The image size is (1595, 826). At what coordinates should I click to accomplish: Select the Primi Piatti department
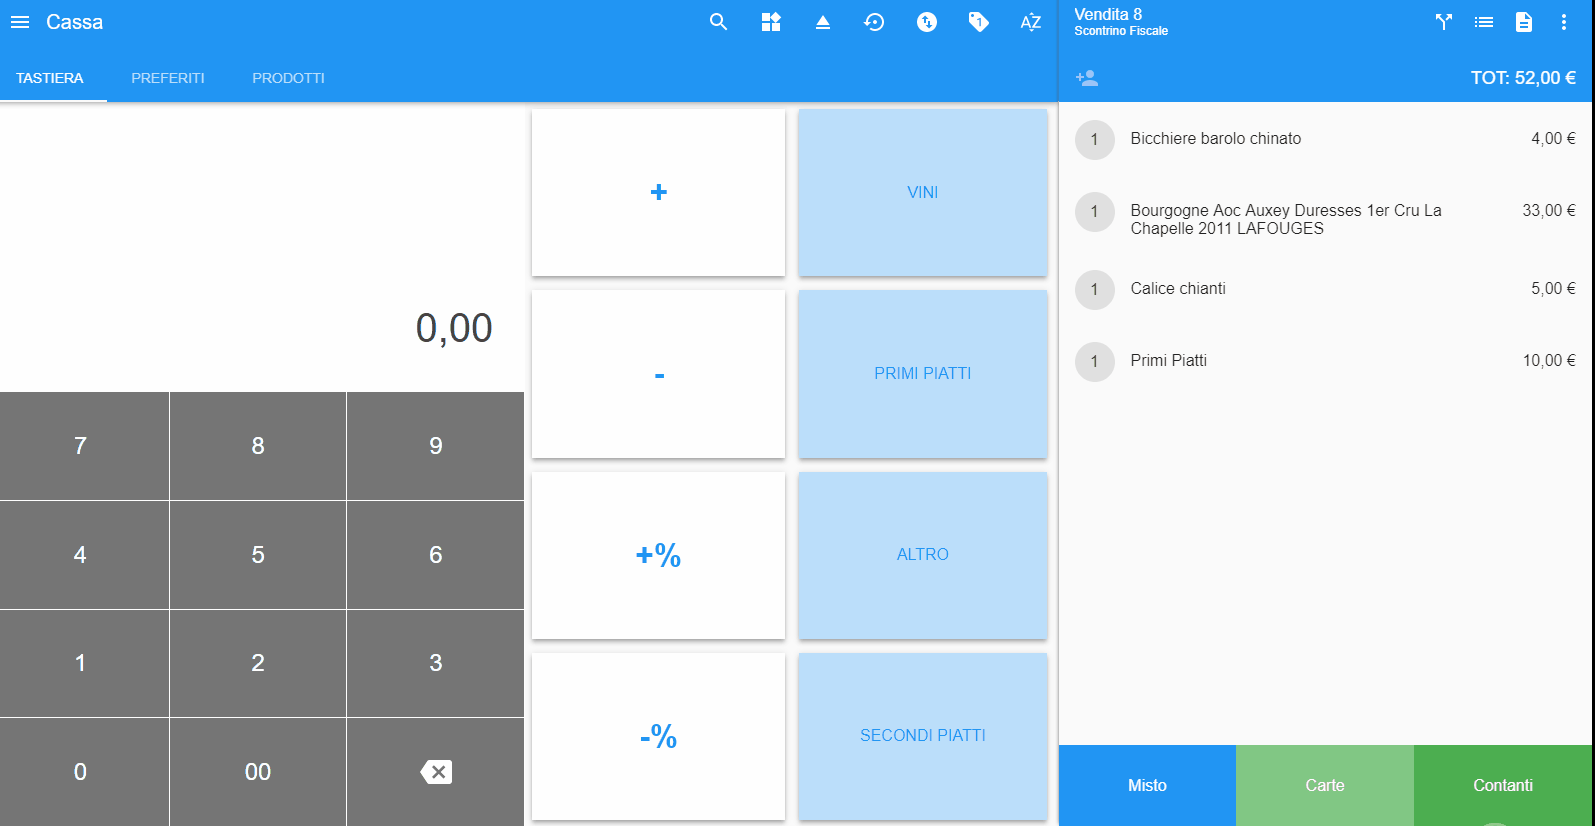(923, 374)
